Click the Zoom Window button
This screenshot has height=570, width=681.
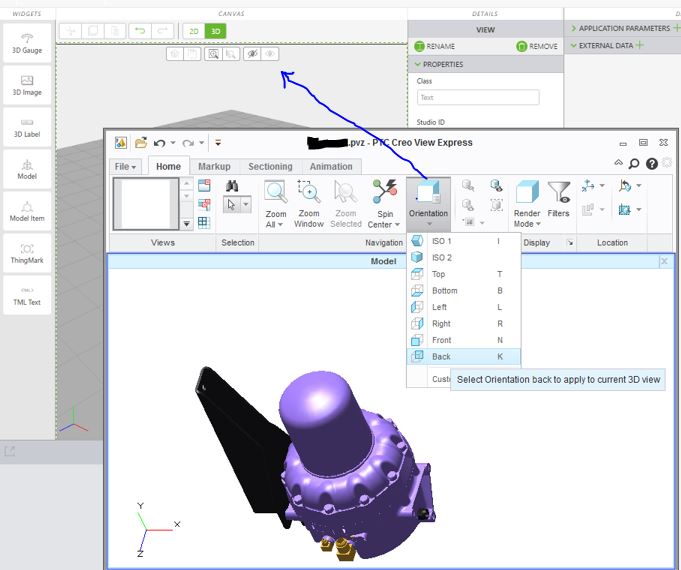pos(309,204)
